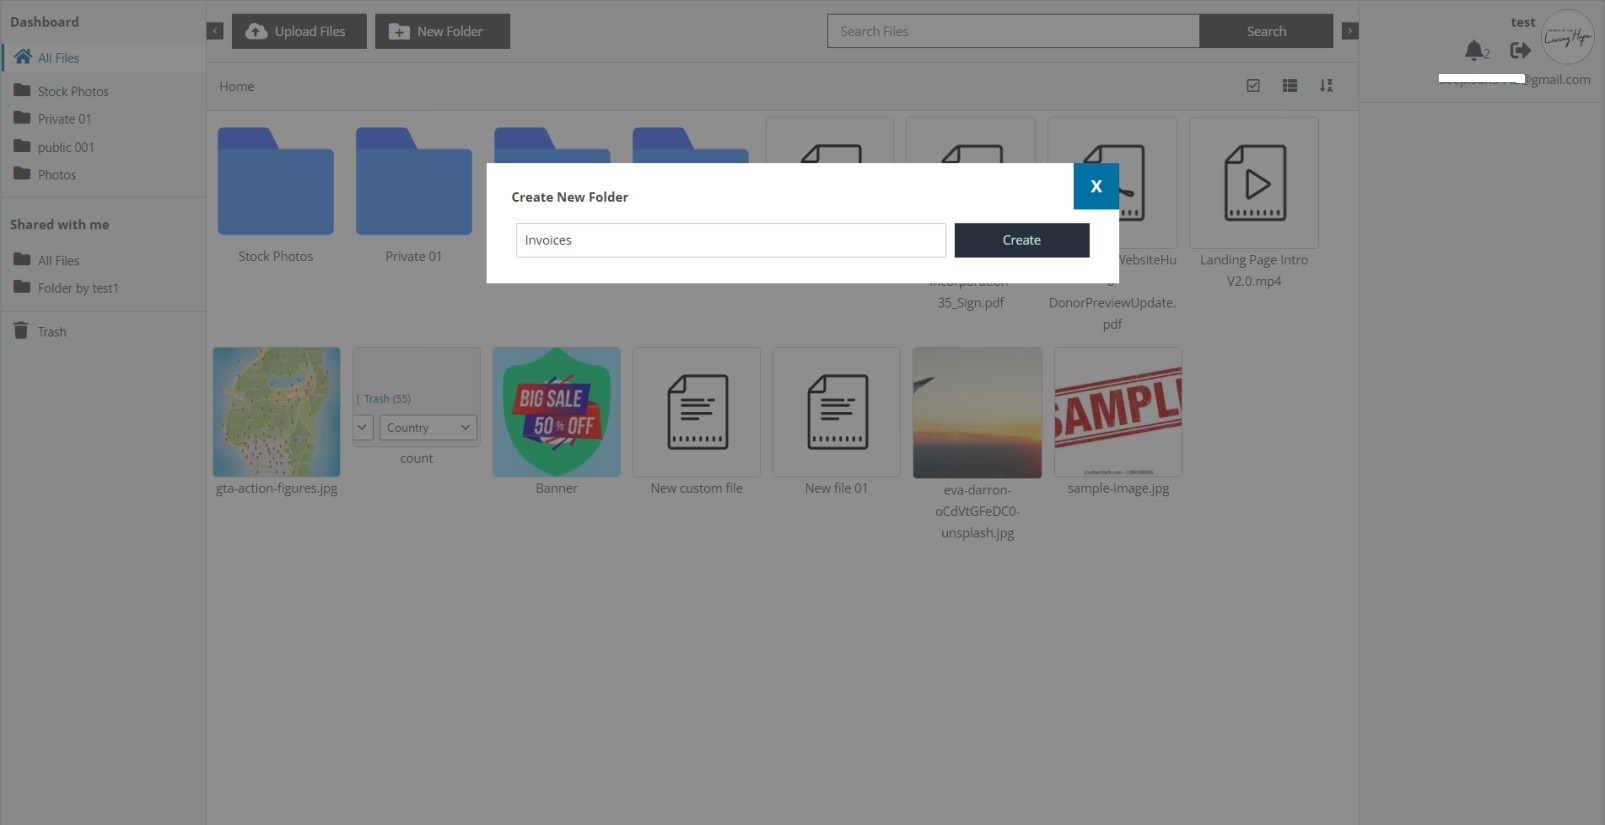
Task: Open New file 01 document icon
Action: click(837, 412)
